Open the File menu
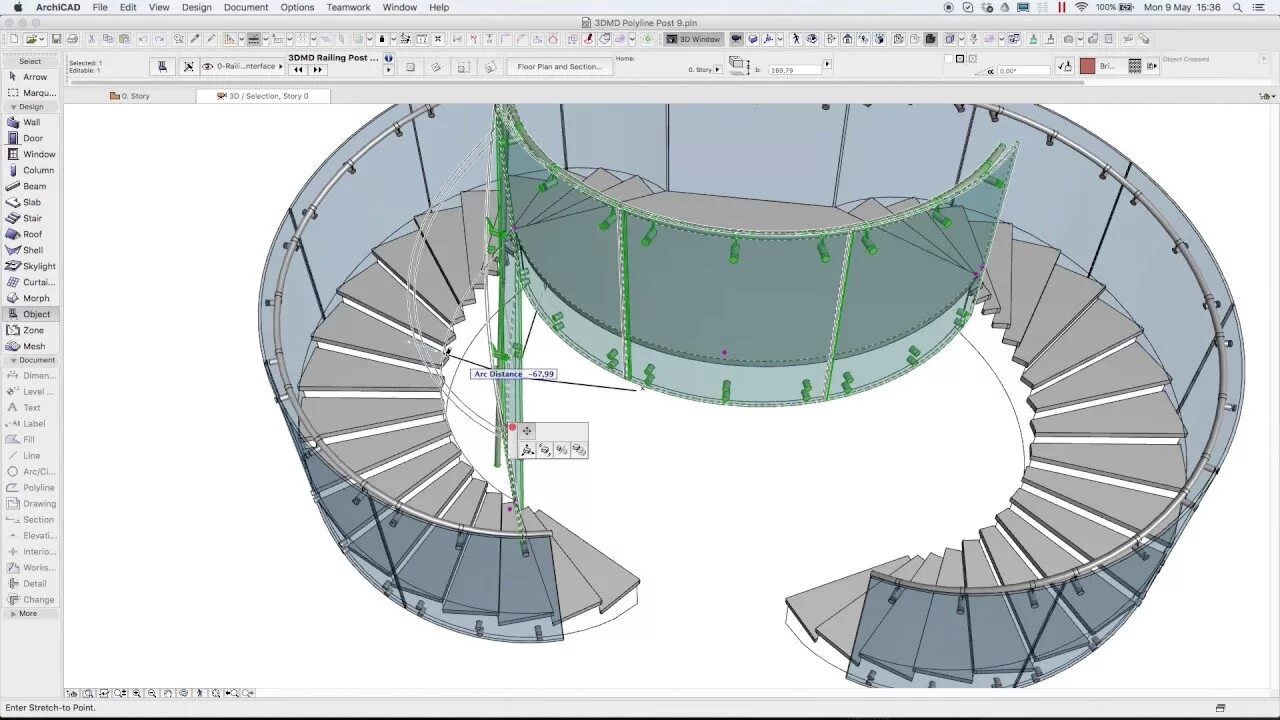This screenshot has height=720, width=1280. 100,7
